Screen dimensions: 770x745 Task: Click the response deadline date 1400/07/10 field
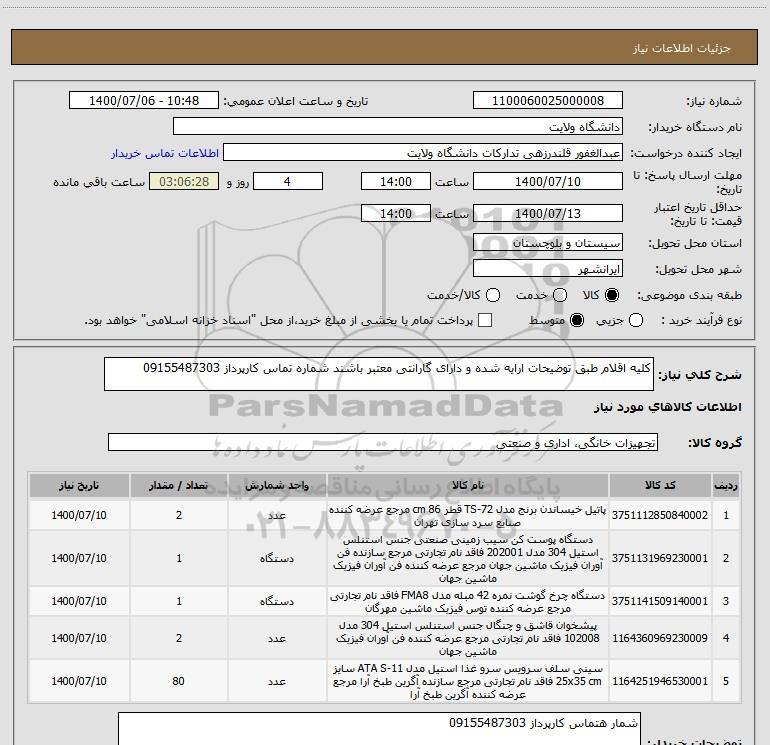(548, 181)
